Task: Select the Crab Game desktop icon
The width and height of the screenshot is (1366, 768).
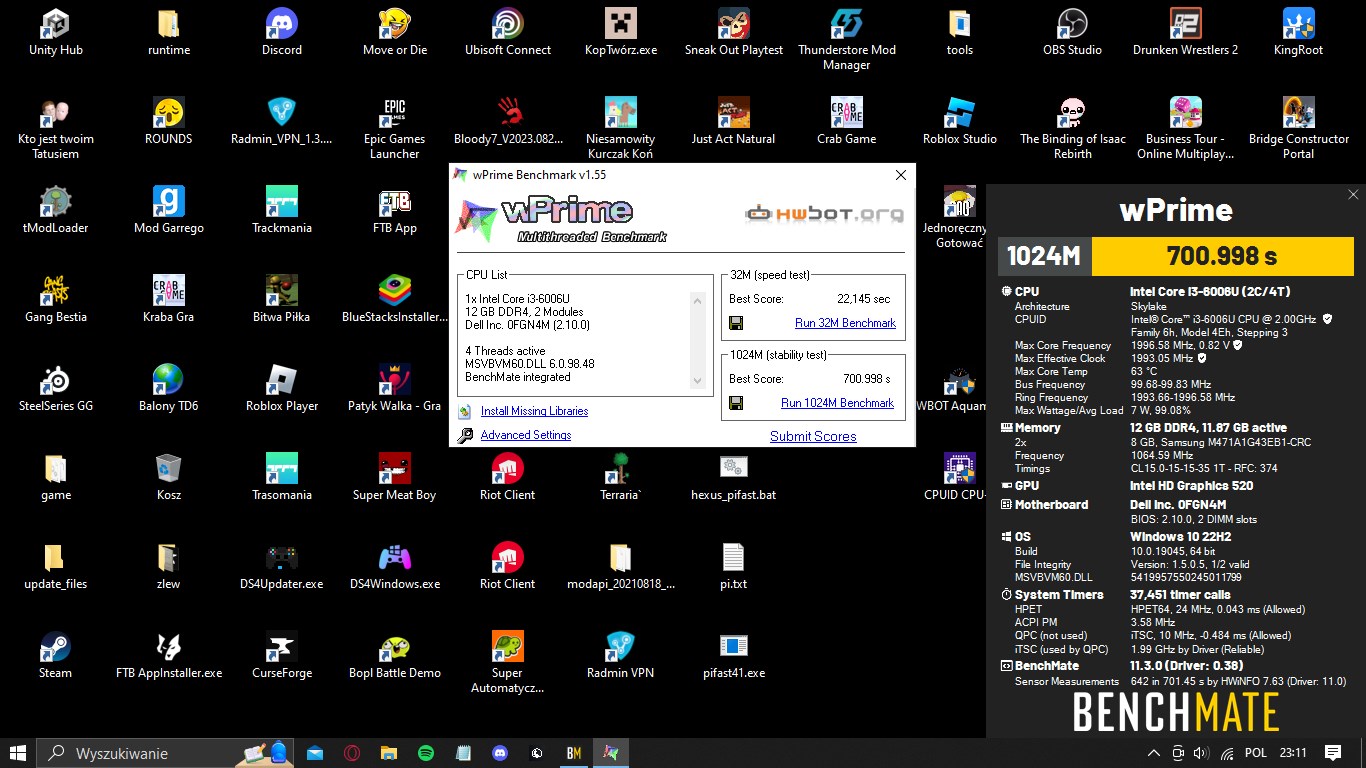Action: pos(846,121)
